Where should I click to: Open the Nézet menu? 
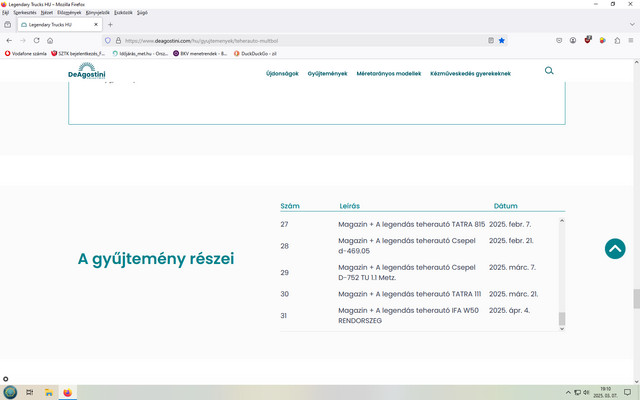(47, 13)
